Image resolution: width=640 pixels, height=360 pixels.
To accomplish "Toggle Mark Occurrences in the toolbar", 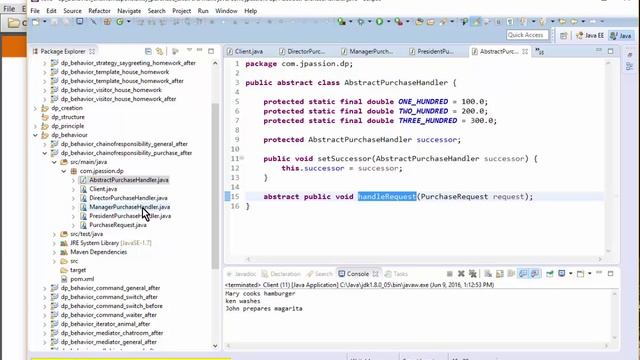I will tap(476, 22).
